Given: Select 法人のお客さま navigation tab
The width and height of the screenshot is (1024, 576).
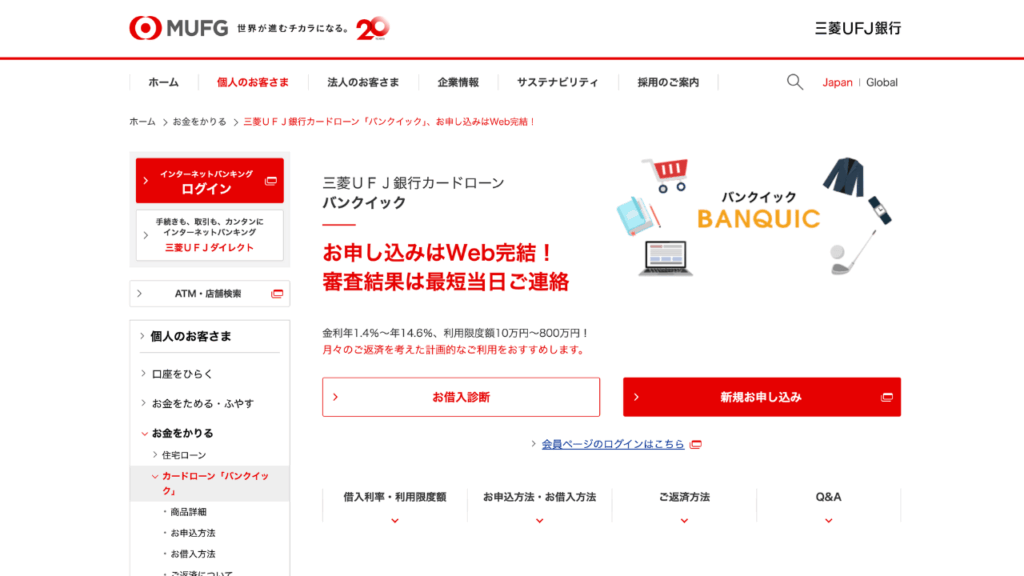Looking at the screenshot, I should [363, 82].
